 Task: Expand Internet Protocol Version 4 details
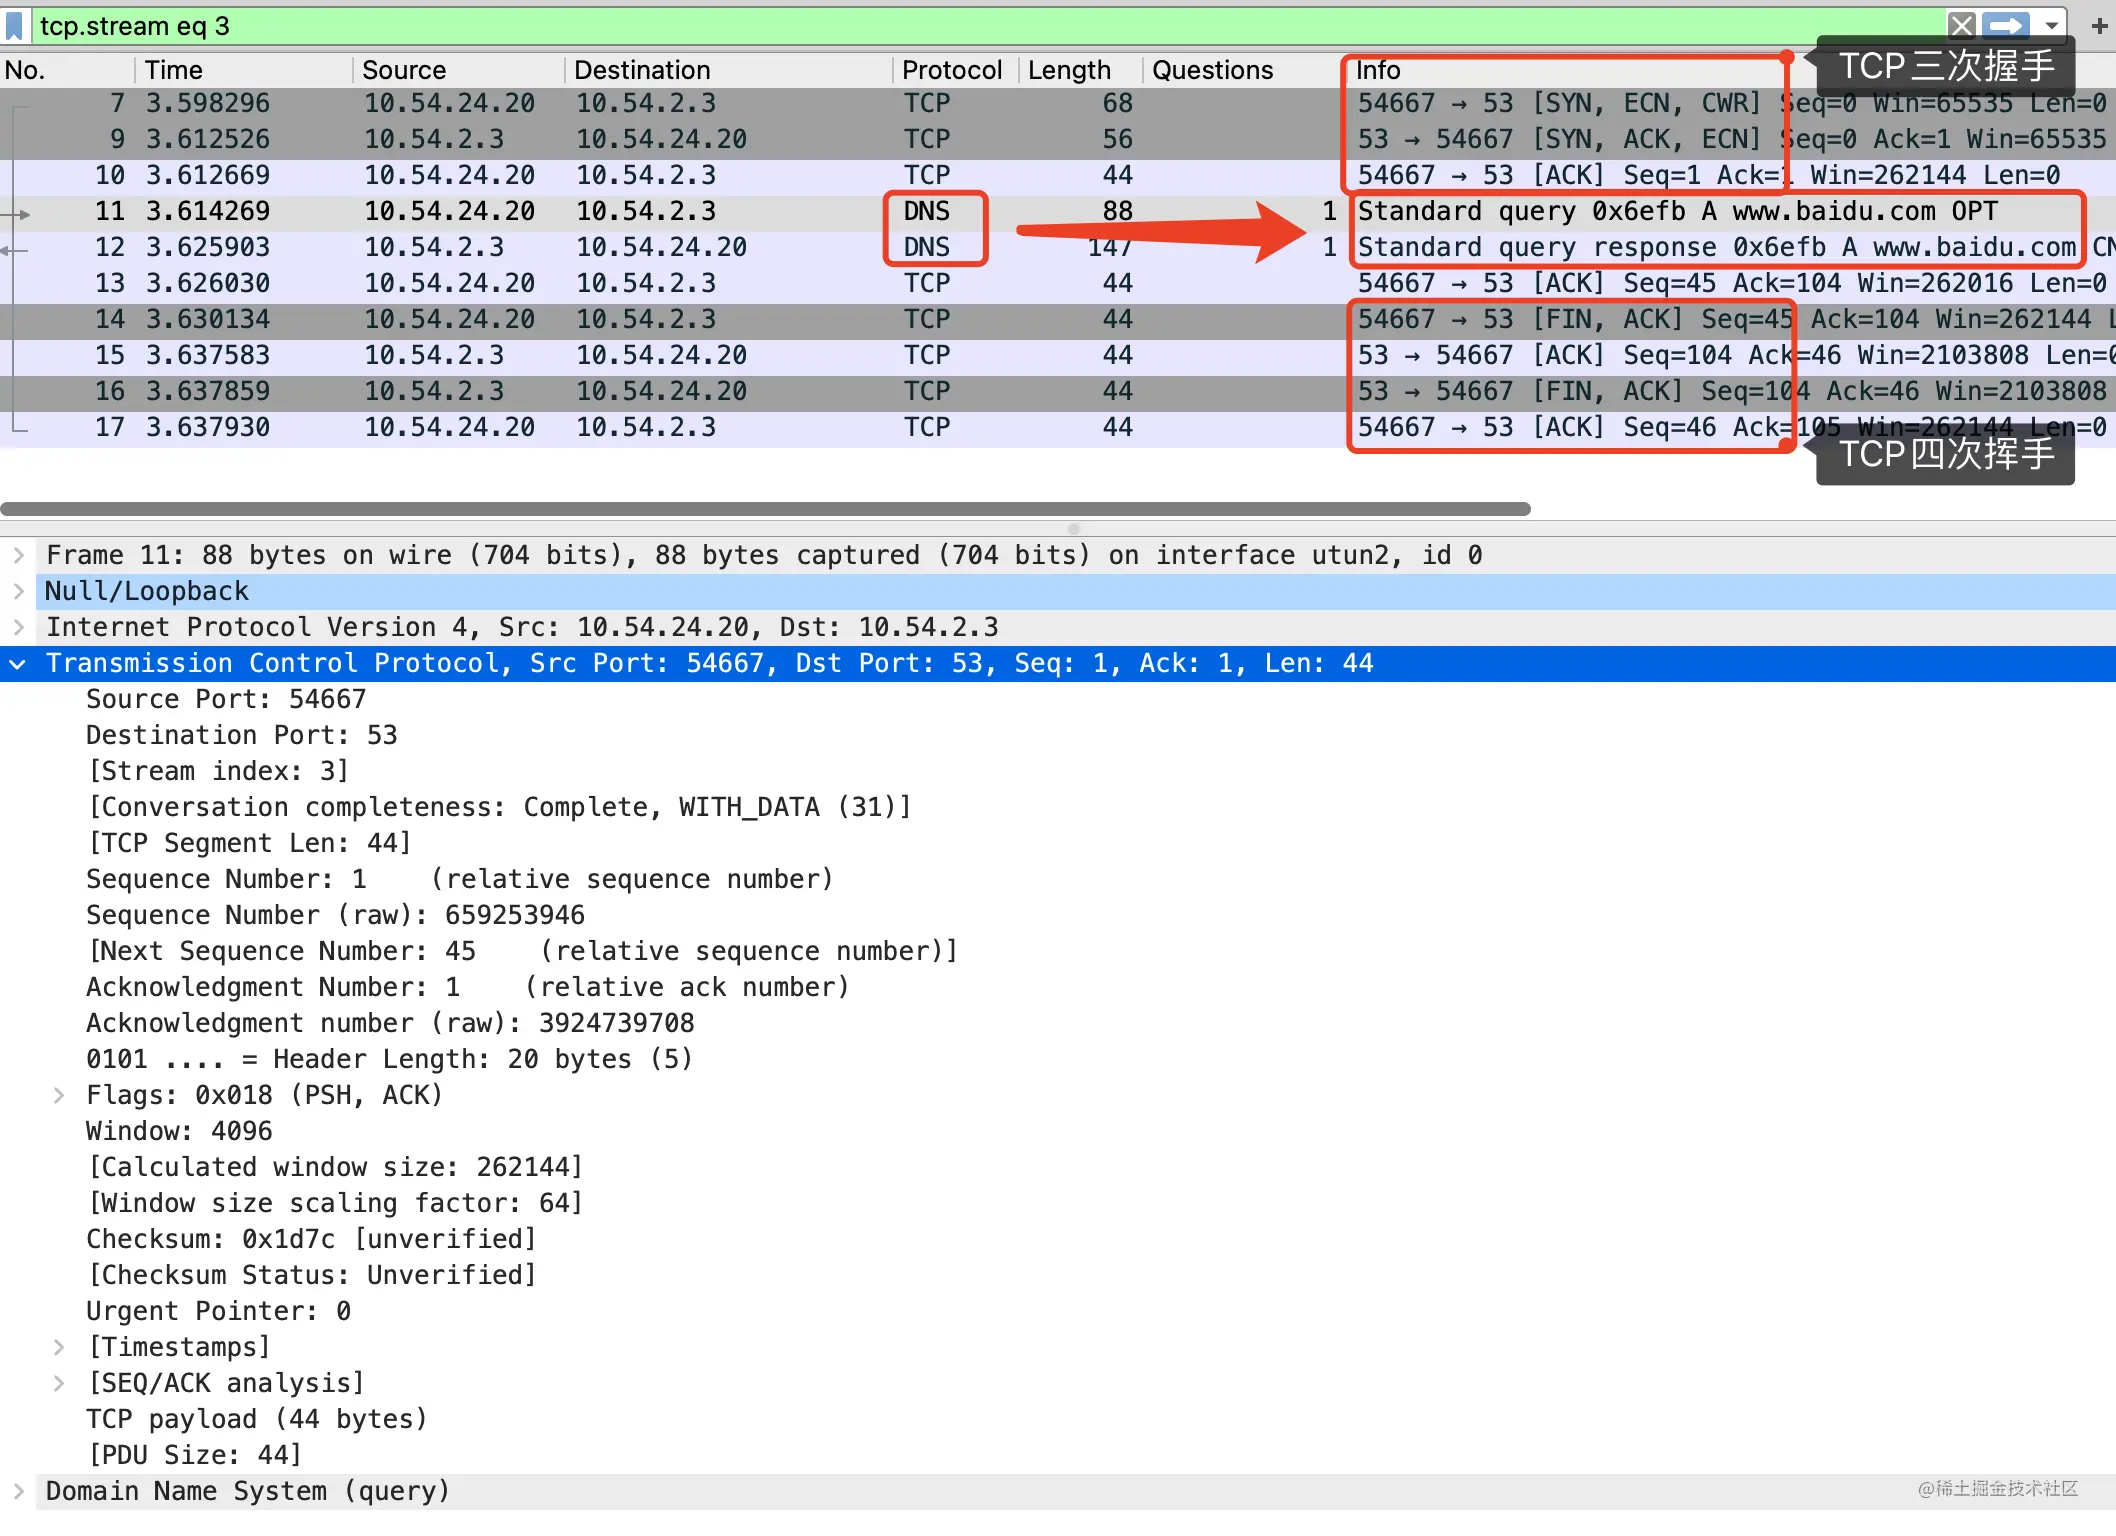(x=18, y=627)
